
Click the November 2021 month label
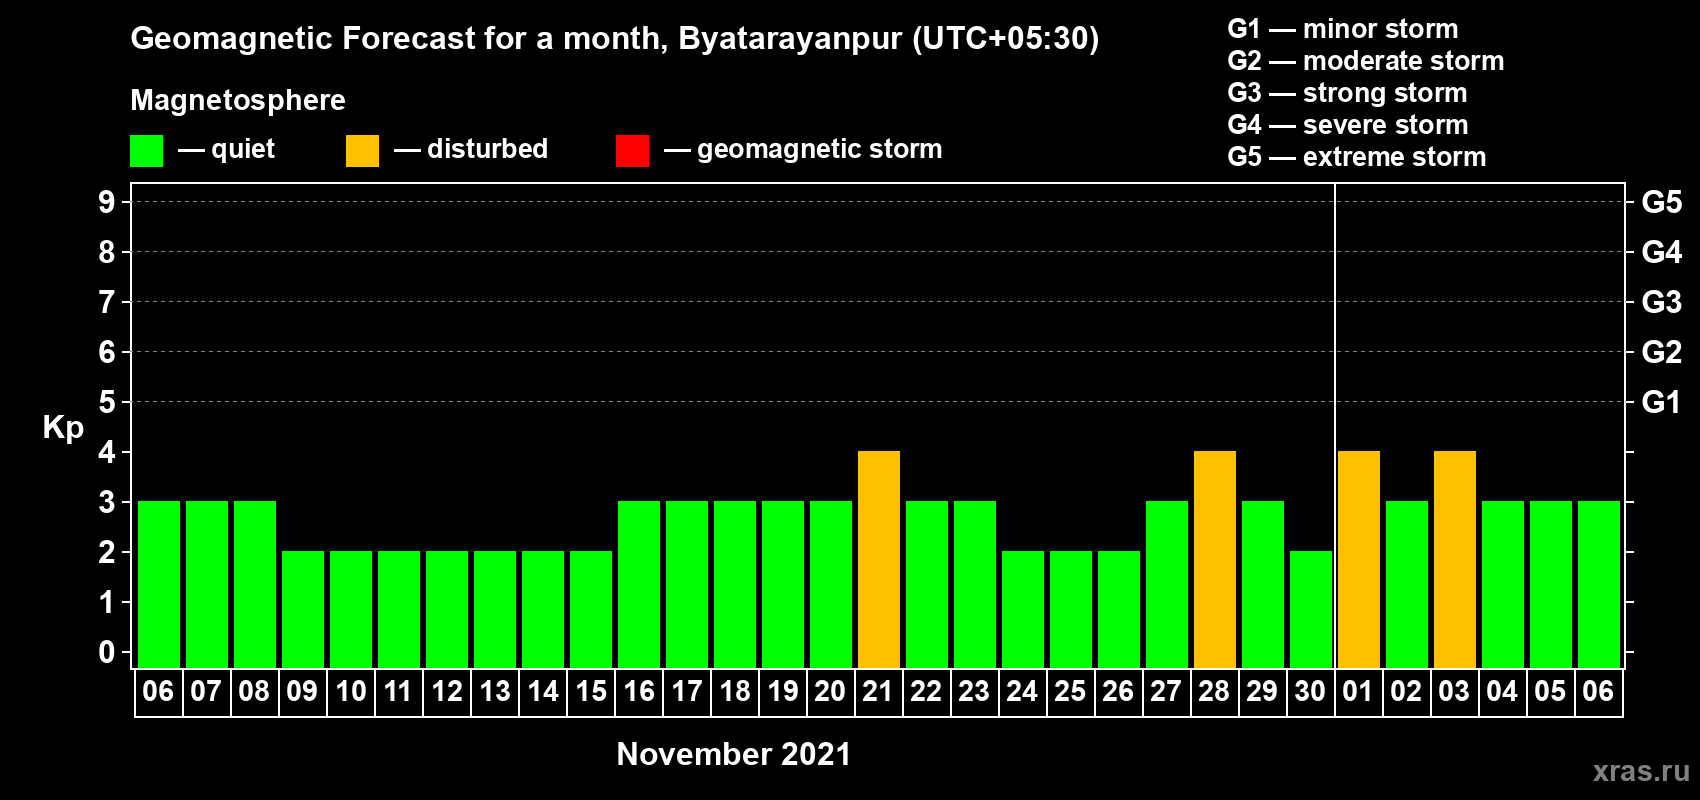(734, 754)
